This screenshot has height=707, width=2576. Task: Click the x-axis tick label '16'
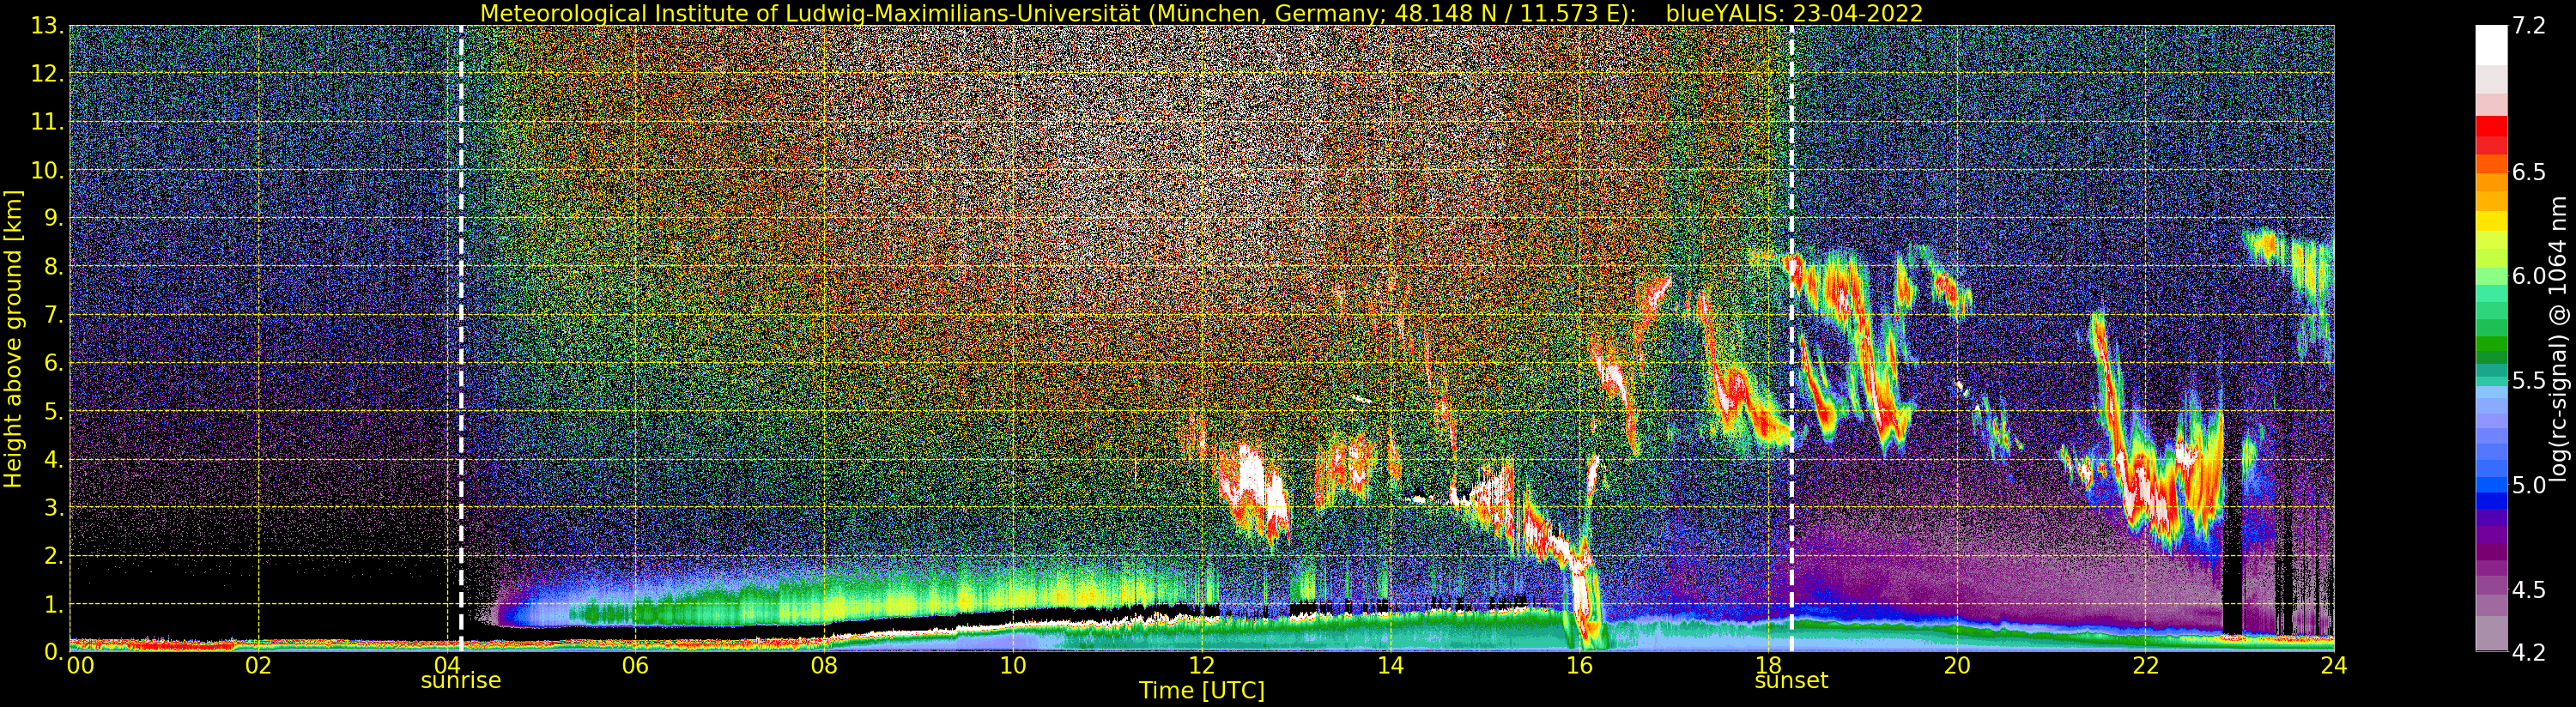coord(1579,665)
